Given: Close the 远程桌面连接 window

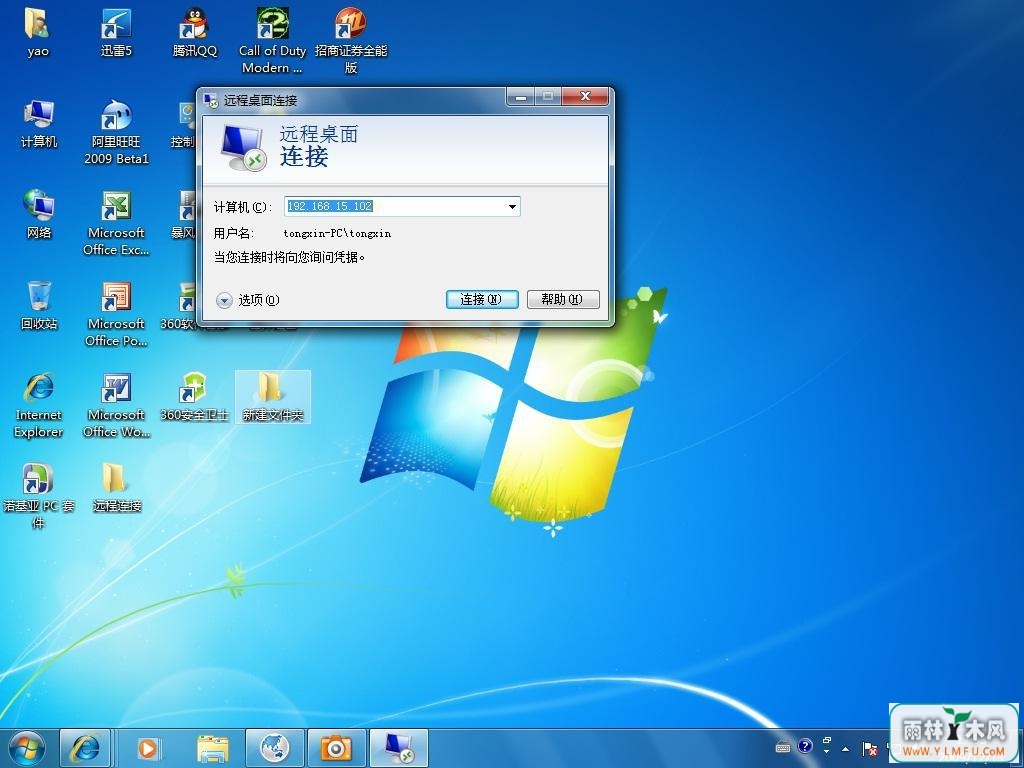Looking at the screenshot, I should pos(585,97).
